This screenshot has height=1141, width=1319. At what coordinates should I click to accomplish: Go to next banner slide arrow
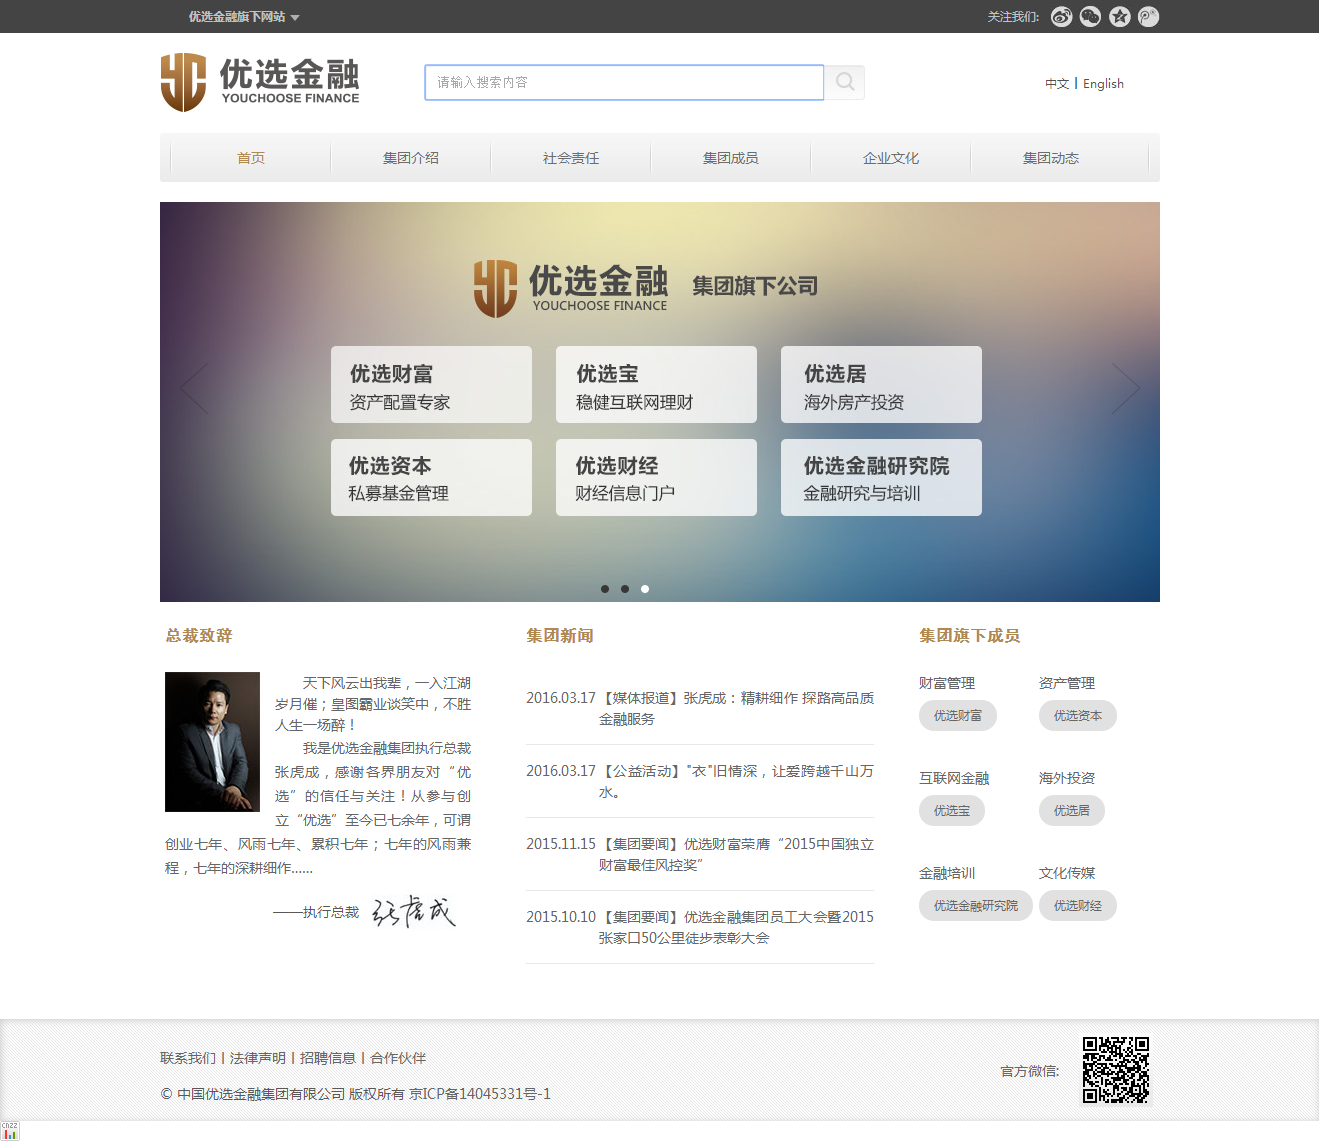click(x=1125, y=388)
